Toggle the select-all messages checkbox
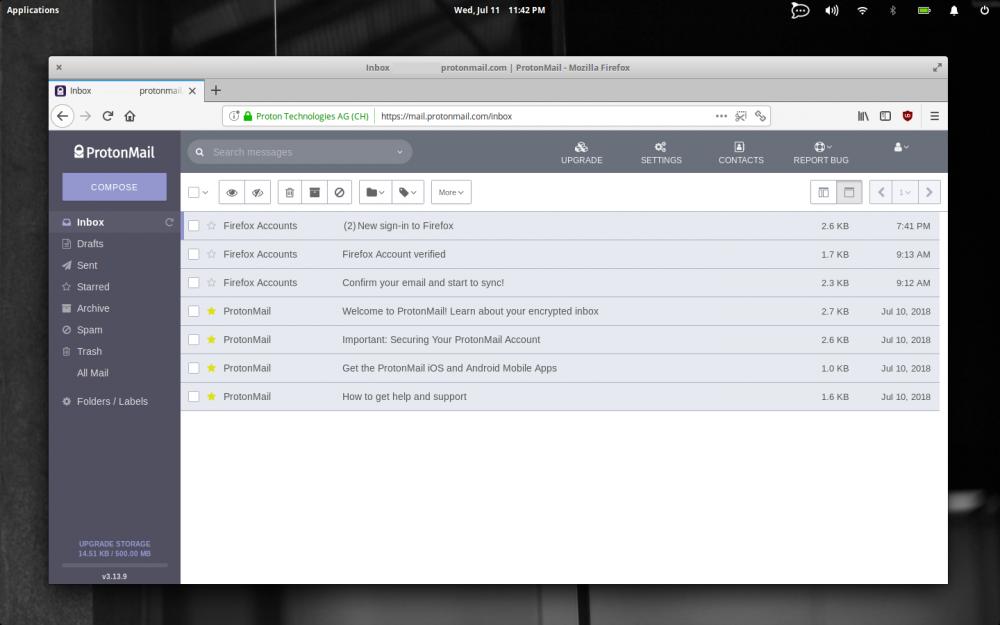This screenshot has width=1000, height=625. (x=194, y=192)
